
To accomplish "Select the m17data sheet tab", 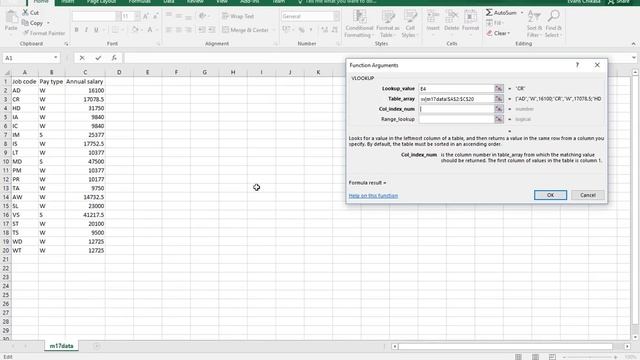I will [61, 346].
